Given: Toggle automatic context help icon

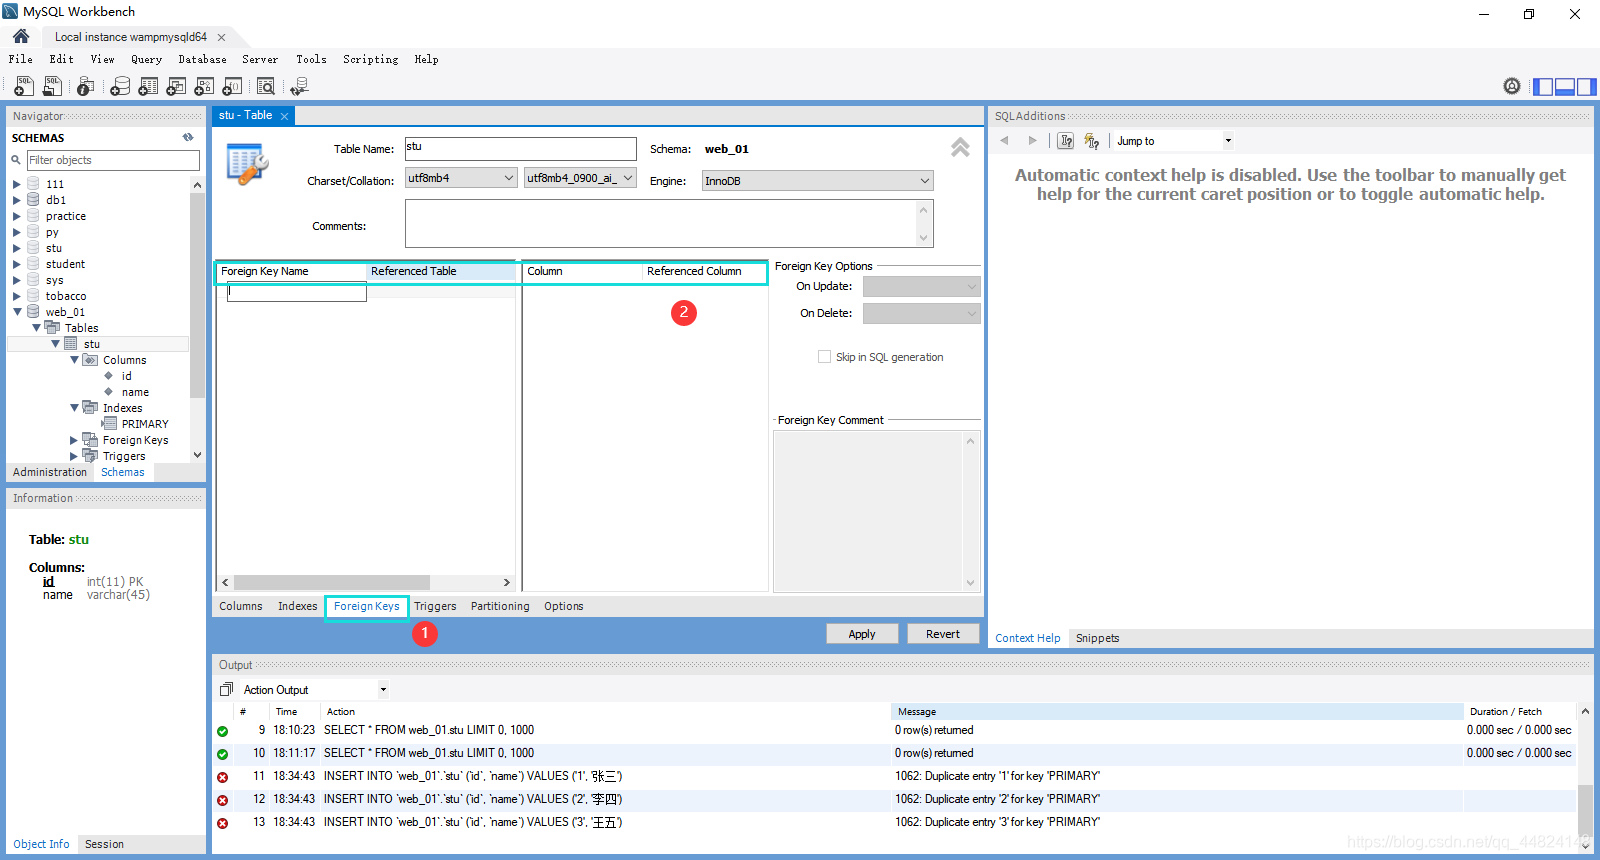Looking at the screenshot, I should pos(1092,141).
